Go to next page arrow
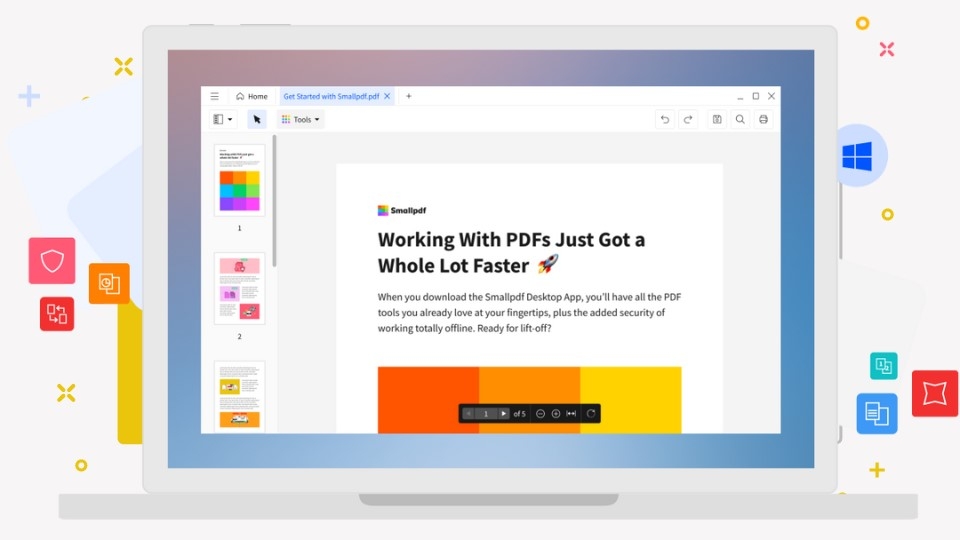This screenshot has height=540, width=960. [503, 413]
